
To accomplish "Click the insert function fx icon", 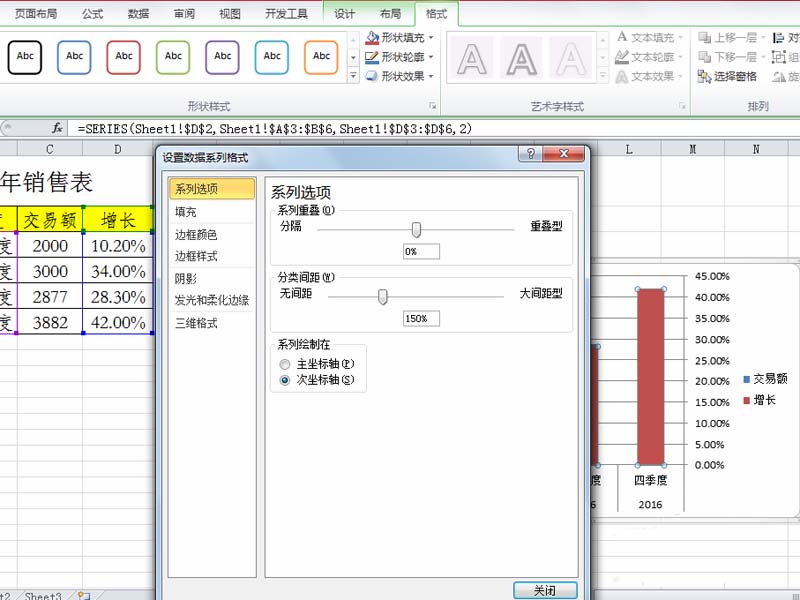I will 58,129.
